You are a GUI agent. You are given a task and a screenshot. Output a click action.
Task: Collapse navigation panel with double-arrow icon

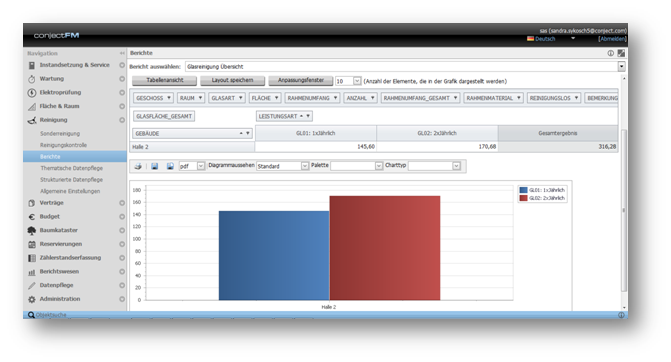pos(122,53)
